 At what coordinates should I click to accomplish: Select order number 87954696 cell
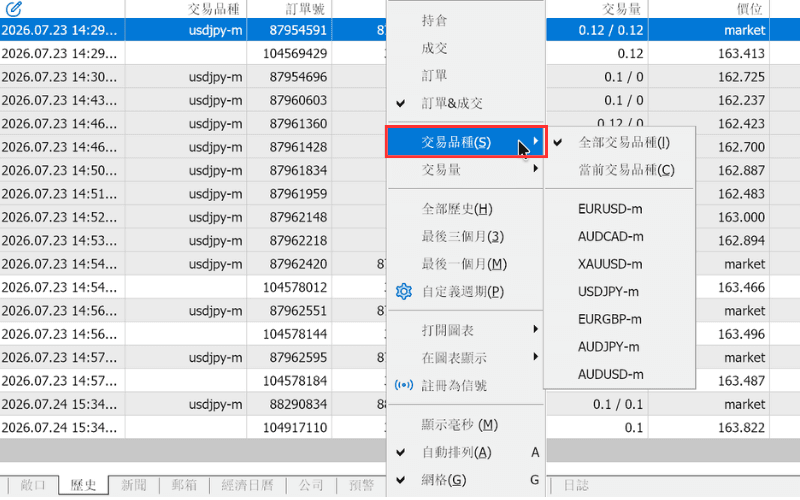[x=298, y=77]
